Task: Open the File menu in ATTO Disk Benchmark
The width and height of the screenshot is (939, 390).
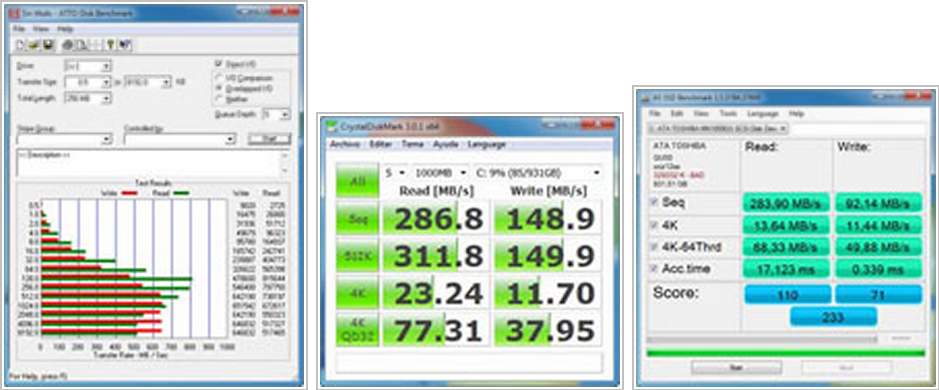Action: tap(19, 29)
